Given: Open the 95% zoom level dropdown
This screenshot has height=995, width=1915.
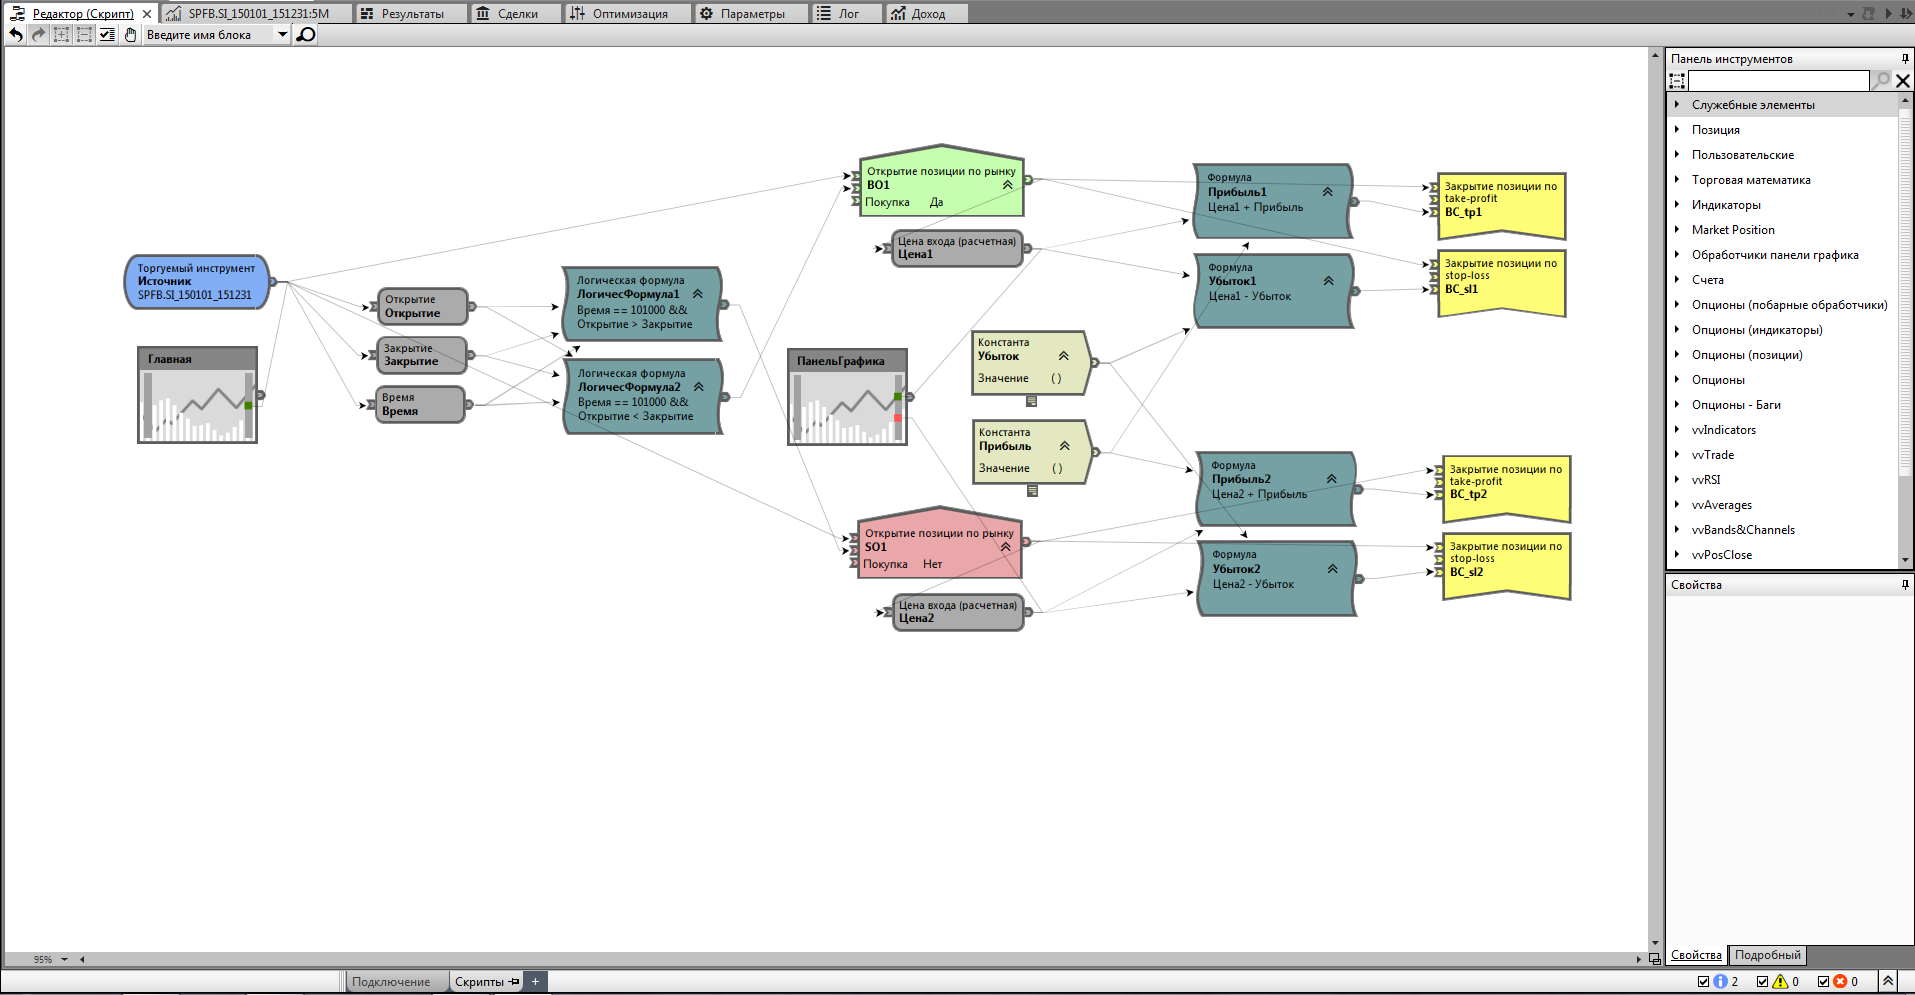Looking at the screenshot, I should coord(64,959).
